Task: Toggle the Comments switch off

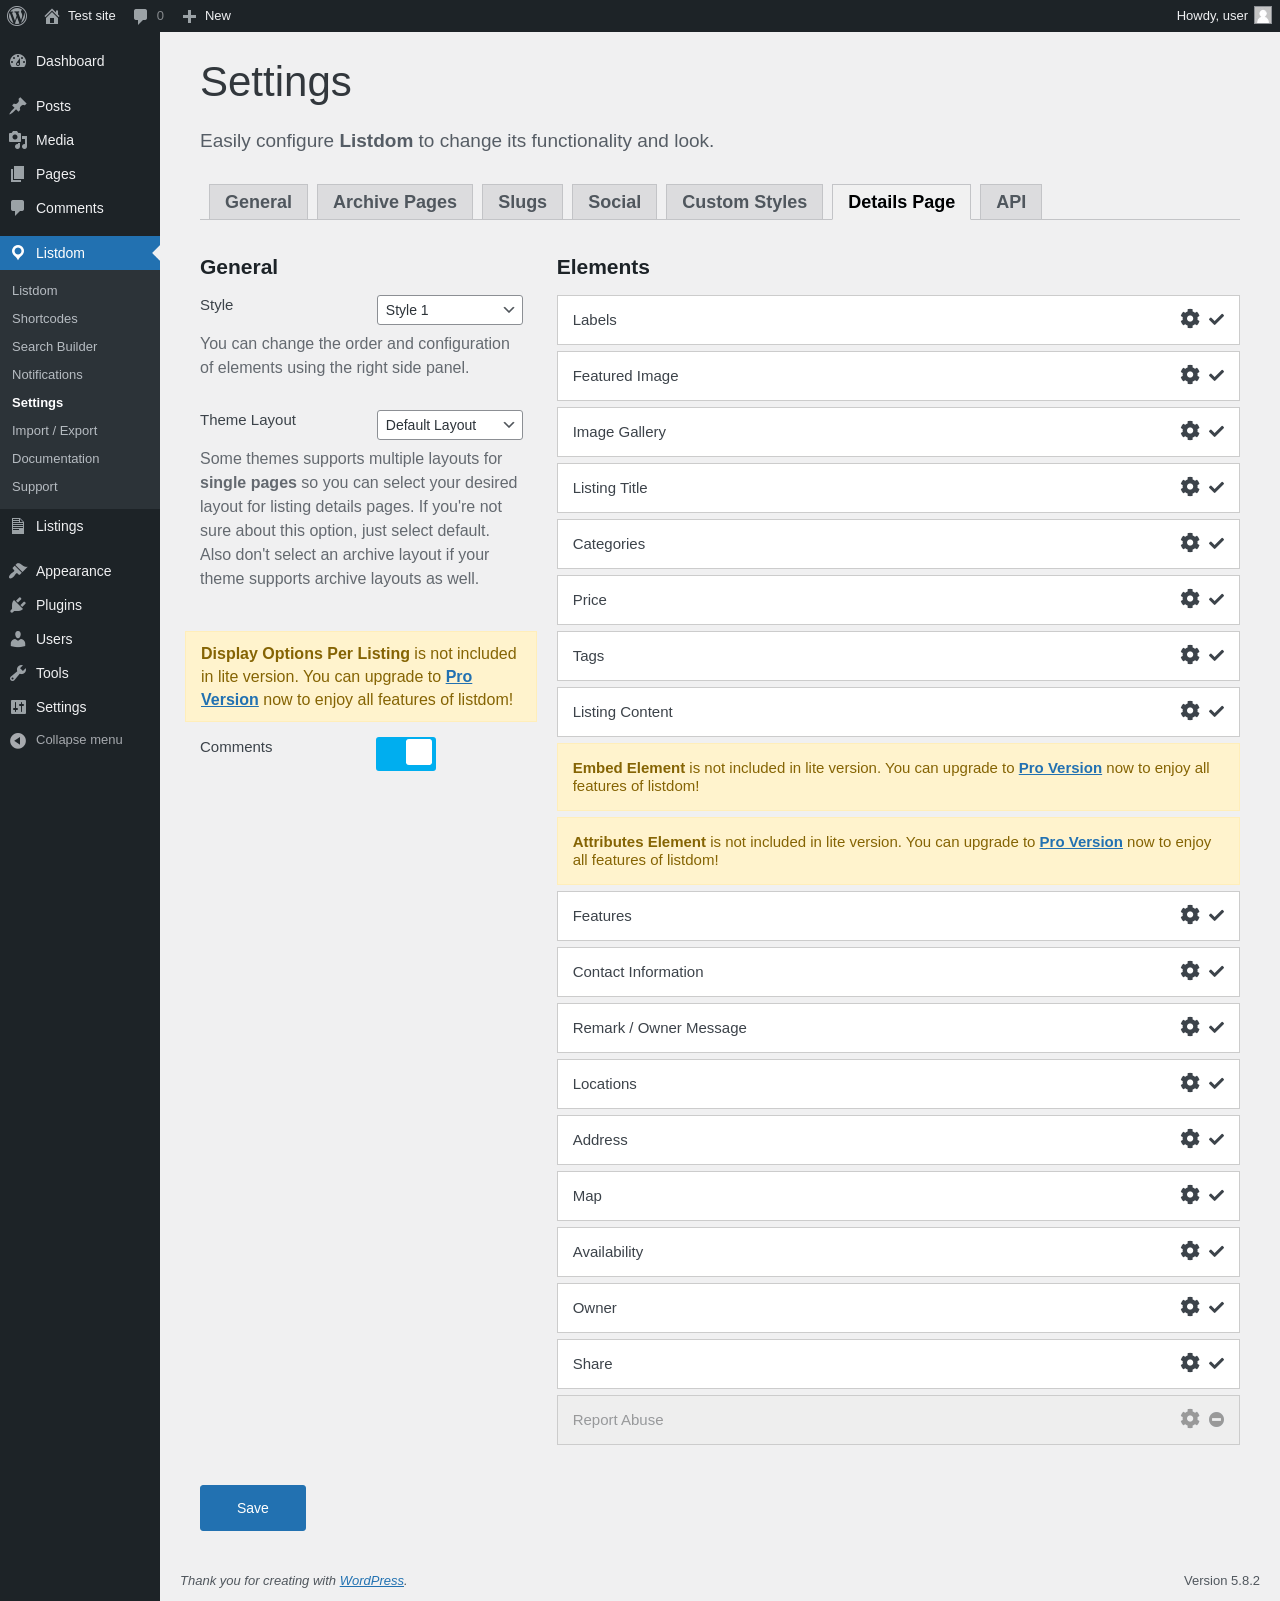Action: point(406,754)
